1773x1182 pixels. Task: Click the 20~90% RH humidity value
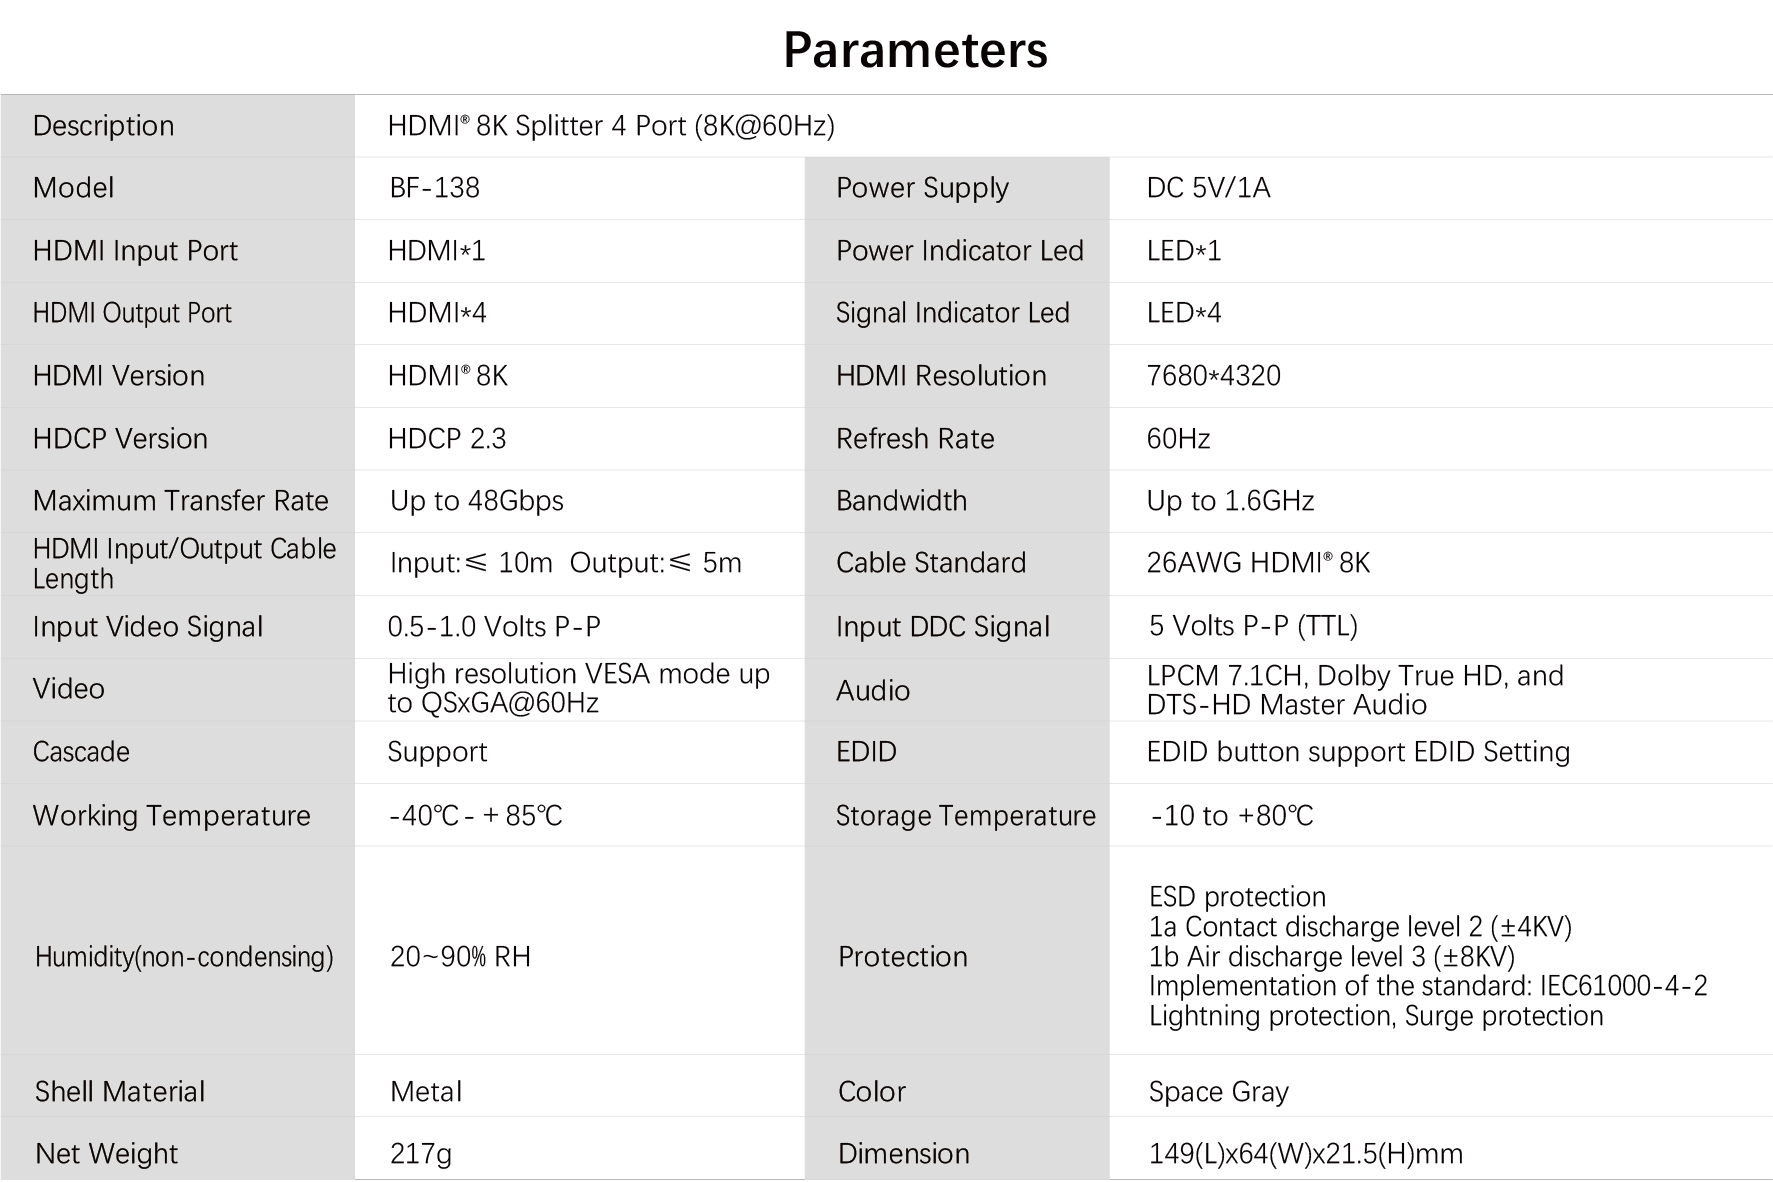[460, 957]
